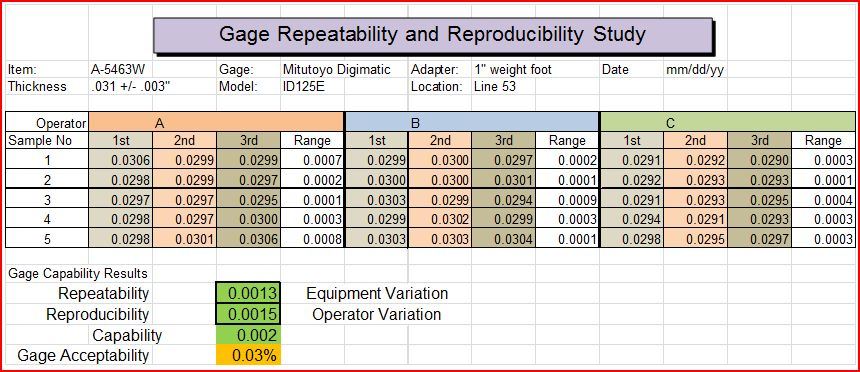Click Operator B's 3rd reading 0.0301 for sample 2
Viewport: 860px width, 372px height.
[503, 179]
